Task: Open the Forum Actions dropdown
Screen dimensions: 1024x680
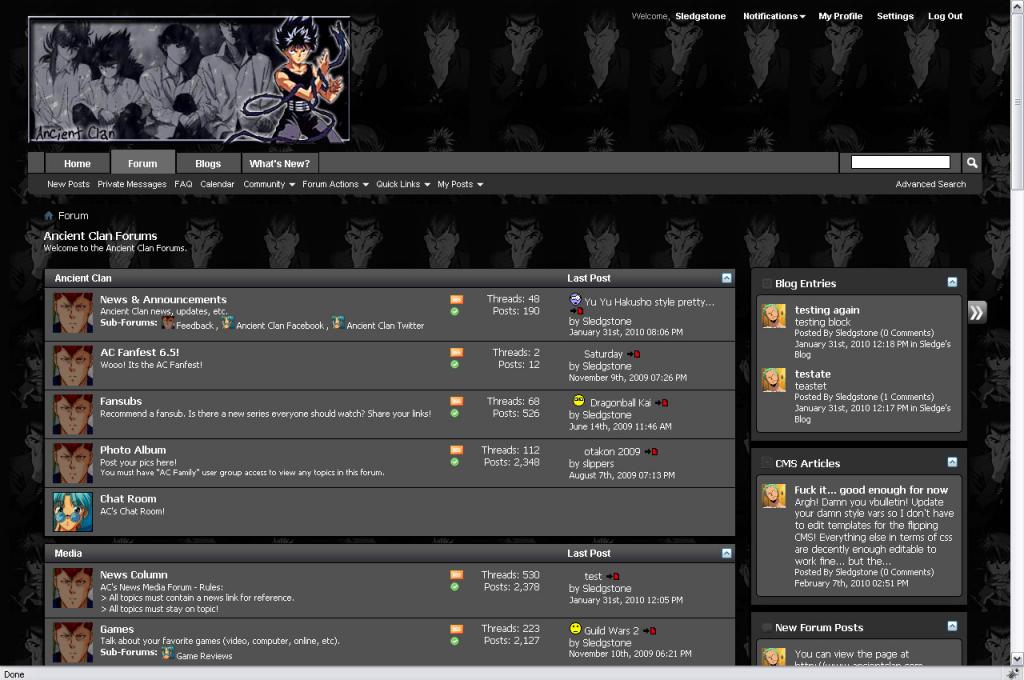Action: pos(335,184)
